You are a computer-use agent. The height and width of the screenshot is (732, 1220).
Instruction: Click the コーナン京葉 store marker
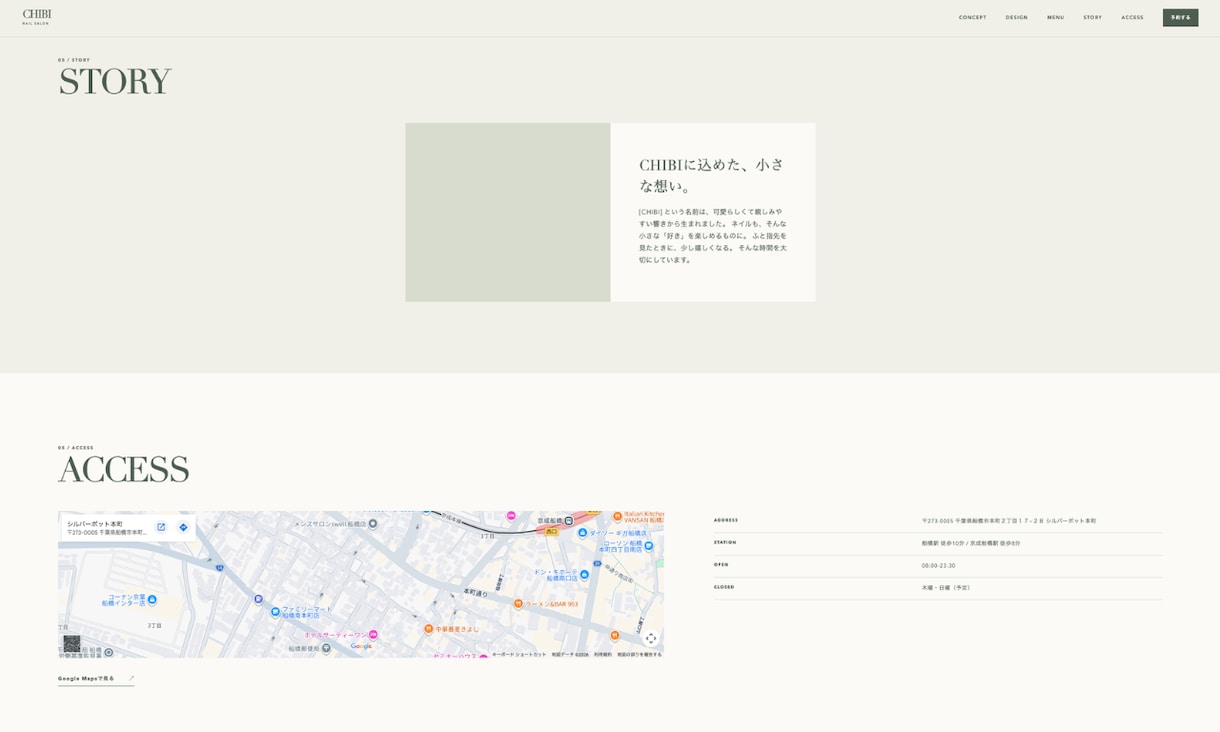coord(152,600)
